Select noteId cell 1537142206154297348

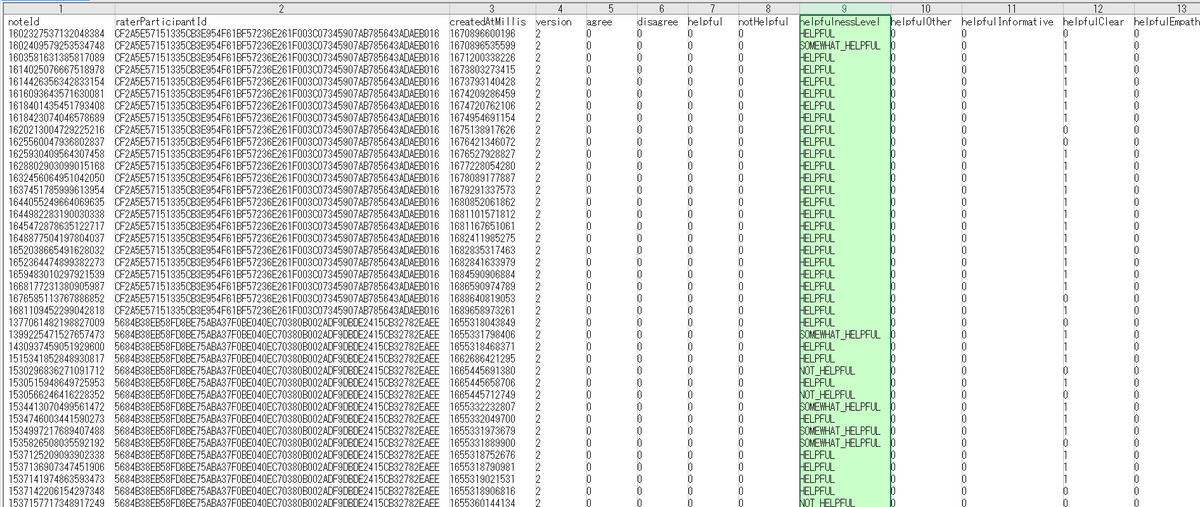tap(57, 490)
